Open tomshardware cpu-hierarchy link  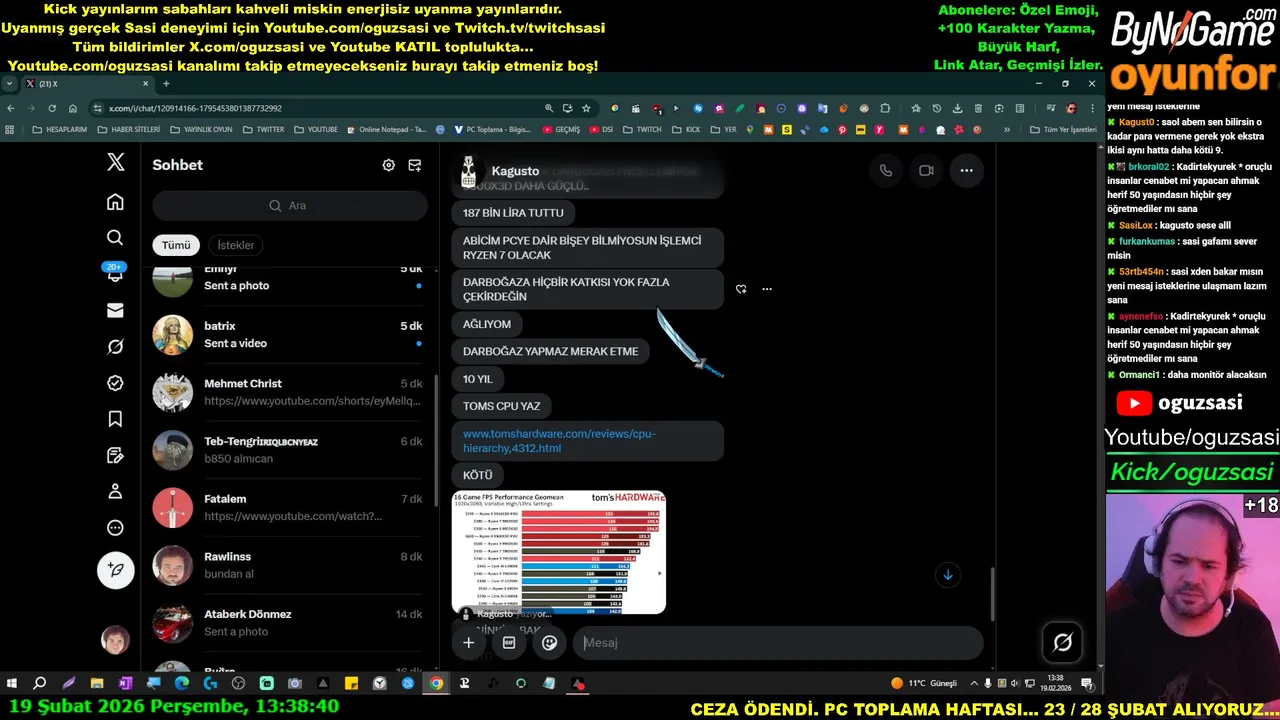point(559,441)
